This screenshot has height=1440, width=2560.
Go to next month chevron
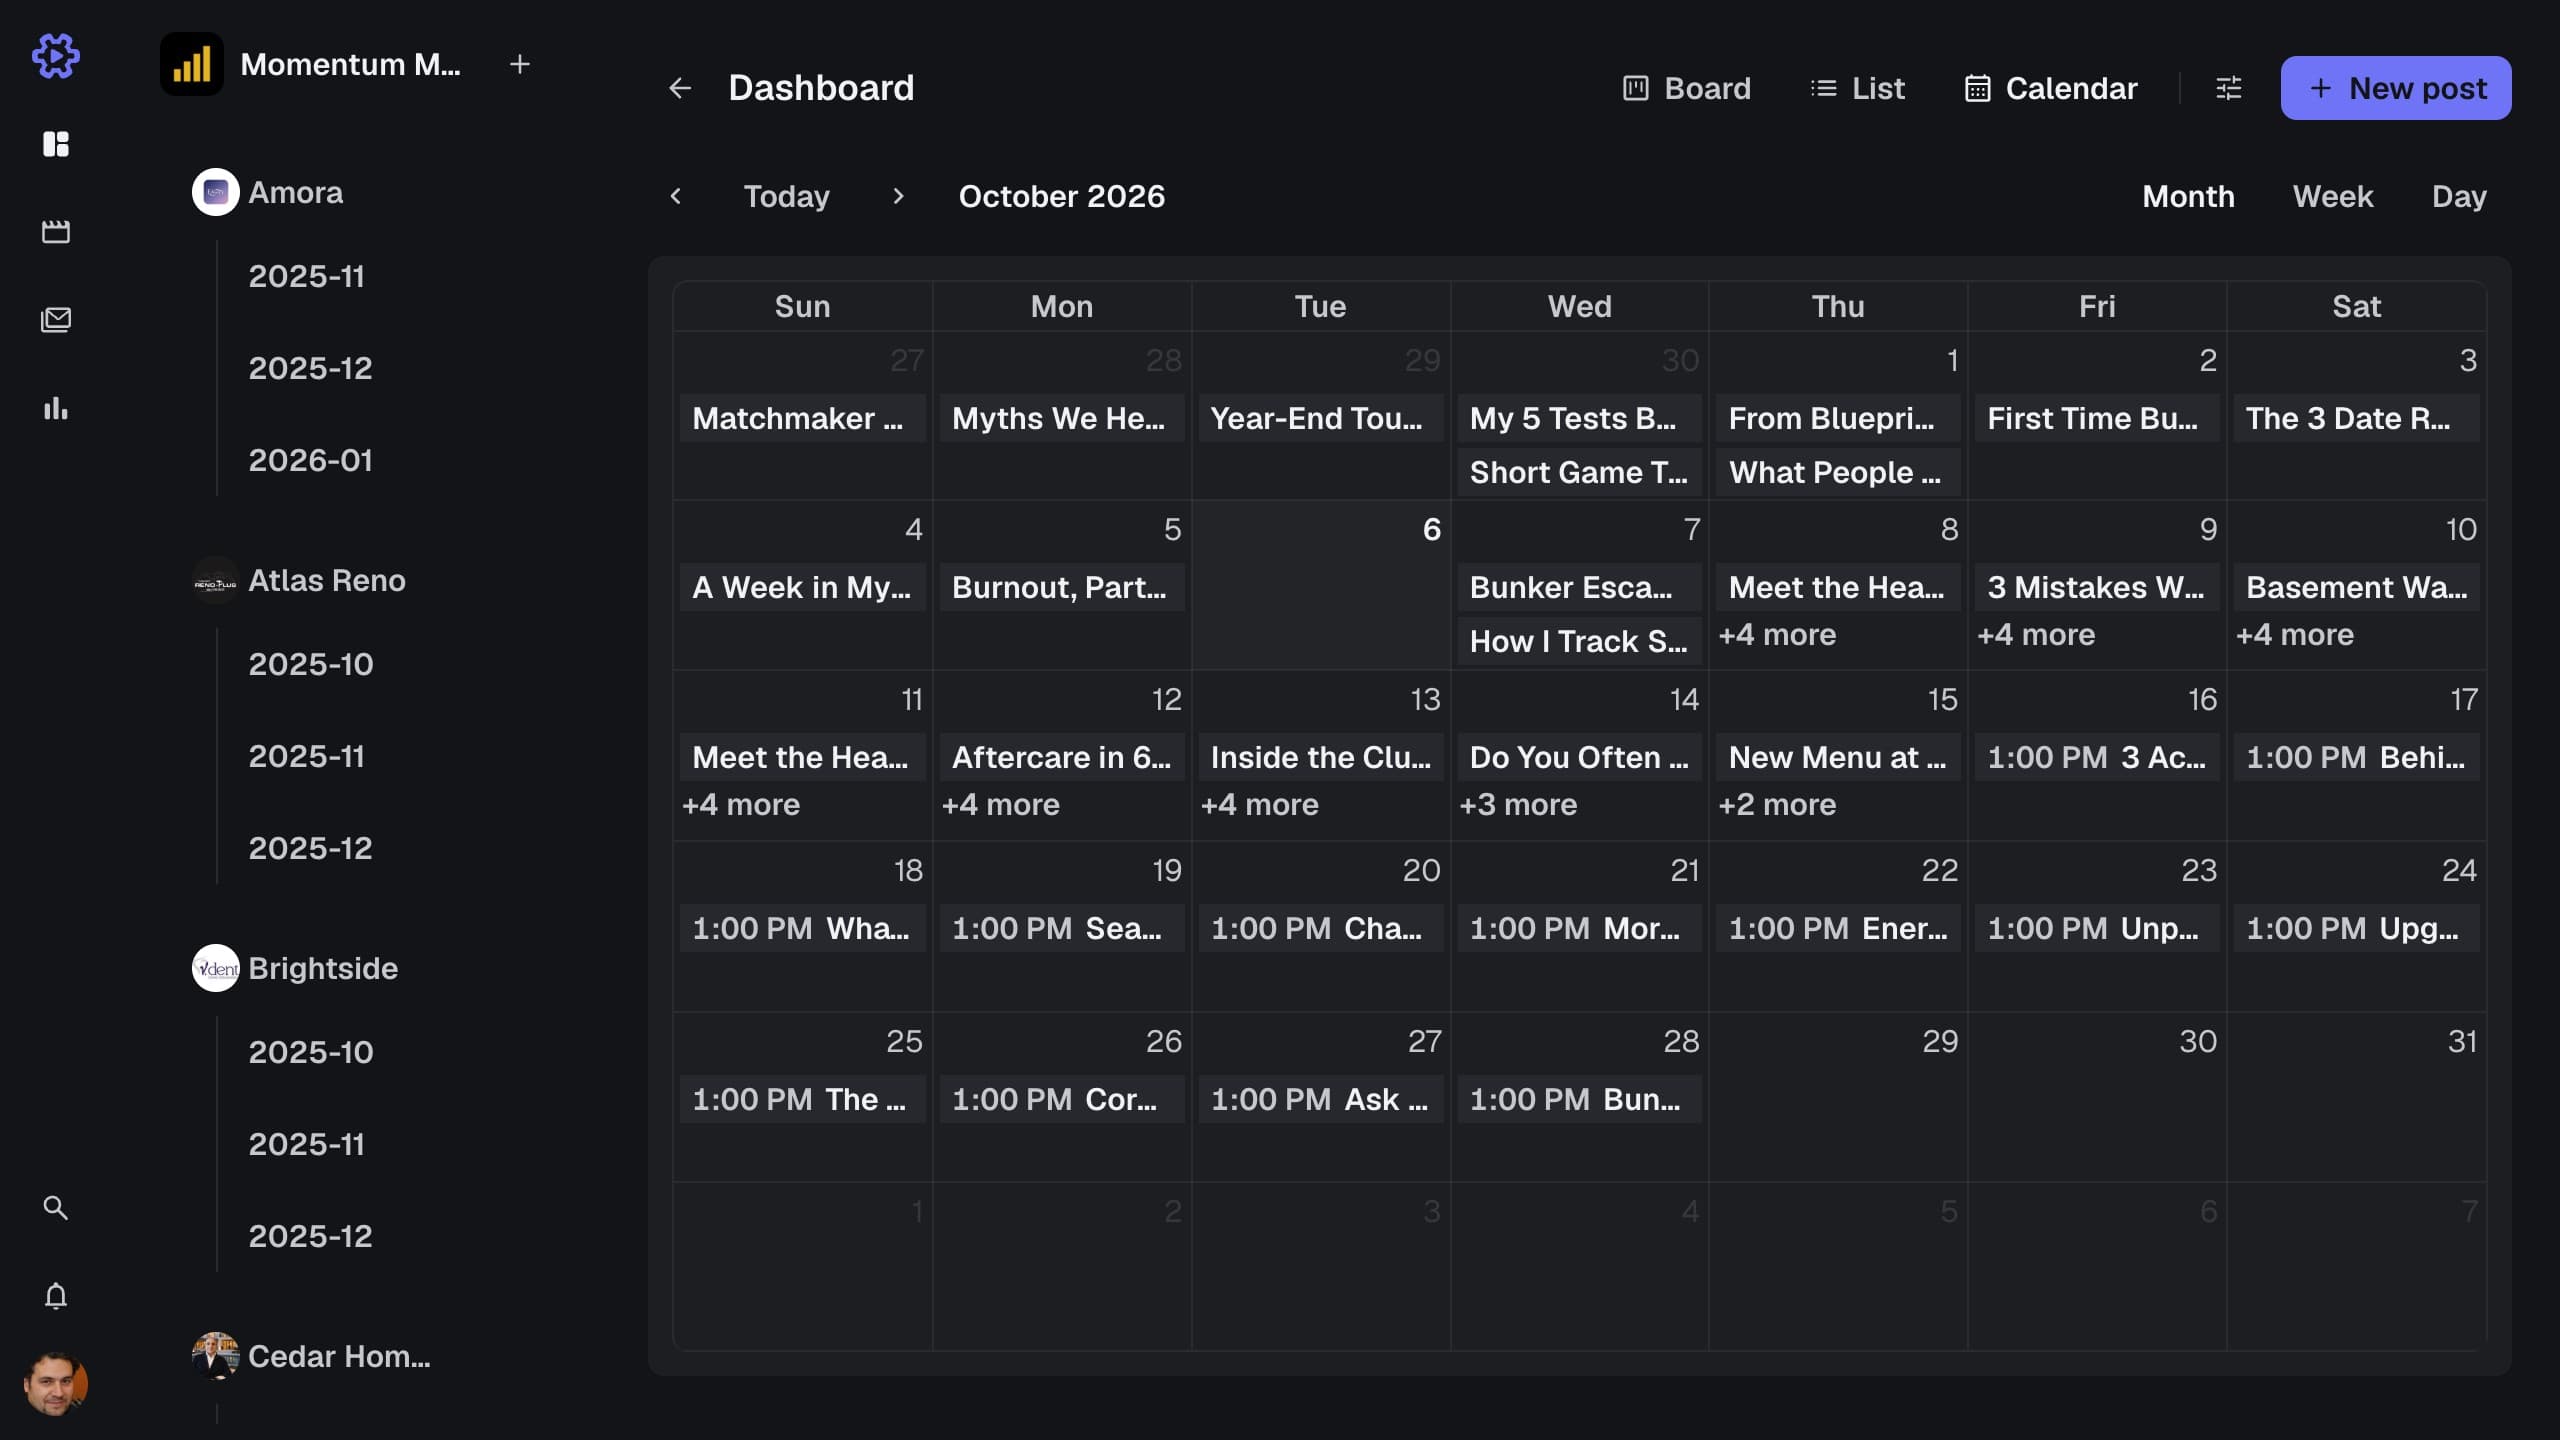click(898, 196)
